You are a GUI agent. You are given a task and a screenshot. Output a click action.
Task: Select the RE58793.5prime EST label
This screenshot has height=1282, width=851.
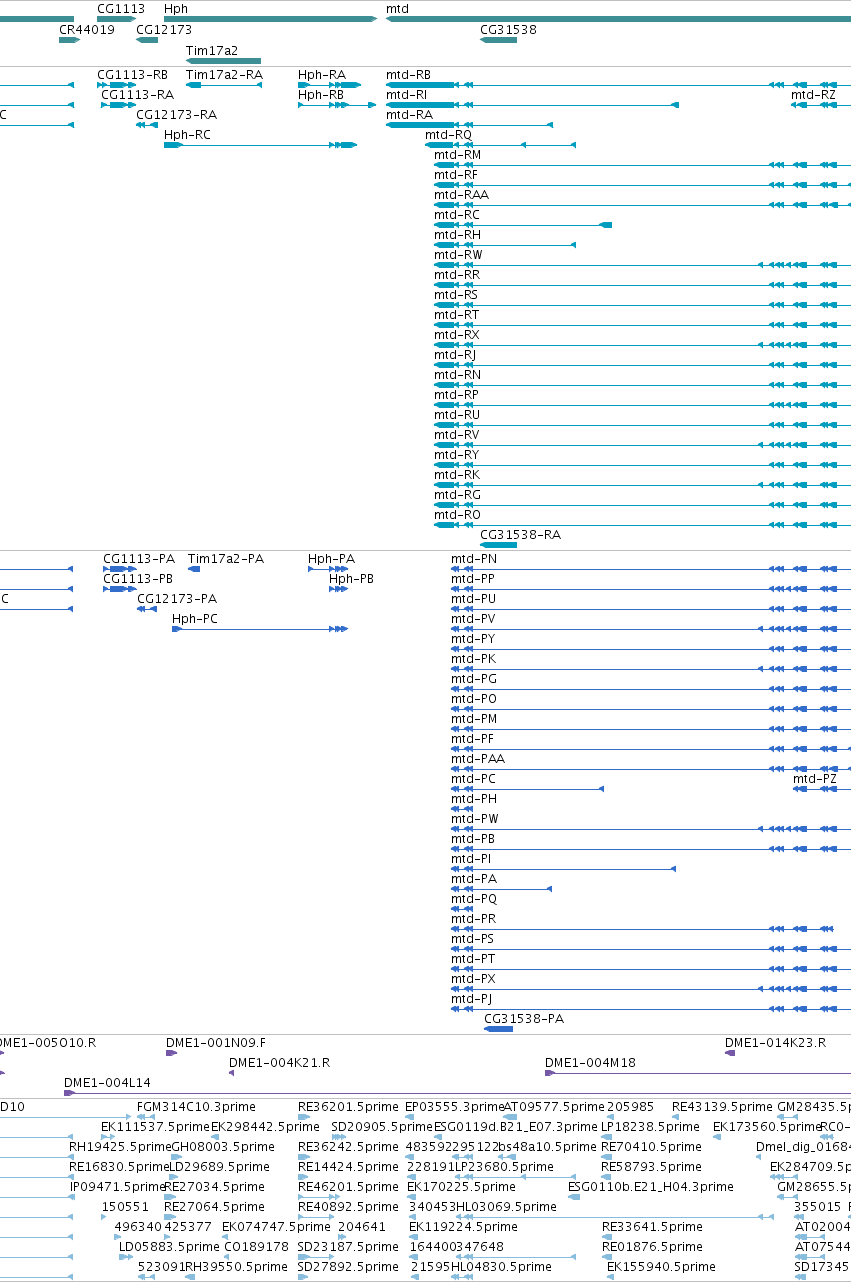coord(651,1167)
